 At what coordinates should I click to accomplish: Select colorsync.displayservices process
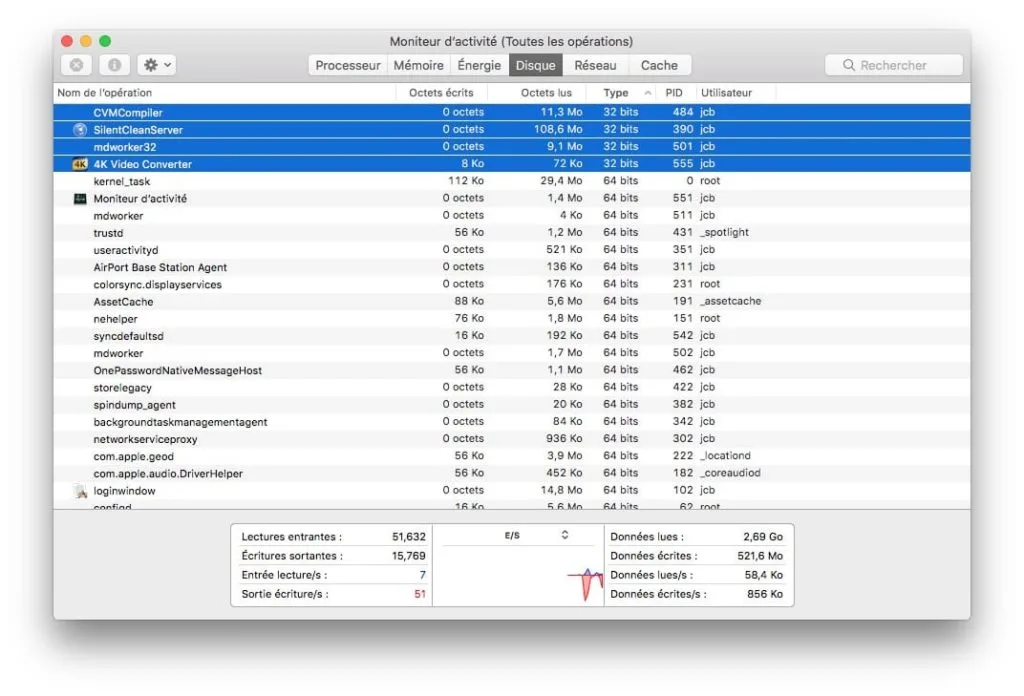(x=512, y=284)
